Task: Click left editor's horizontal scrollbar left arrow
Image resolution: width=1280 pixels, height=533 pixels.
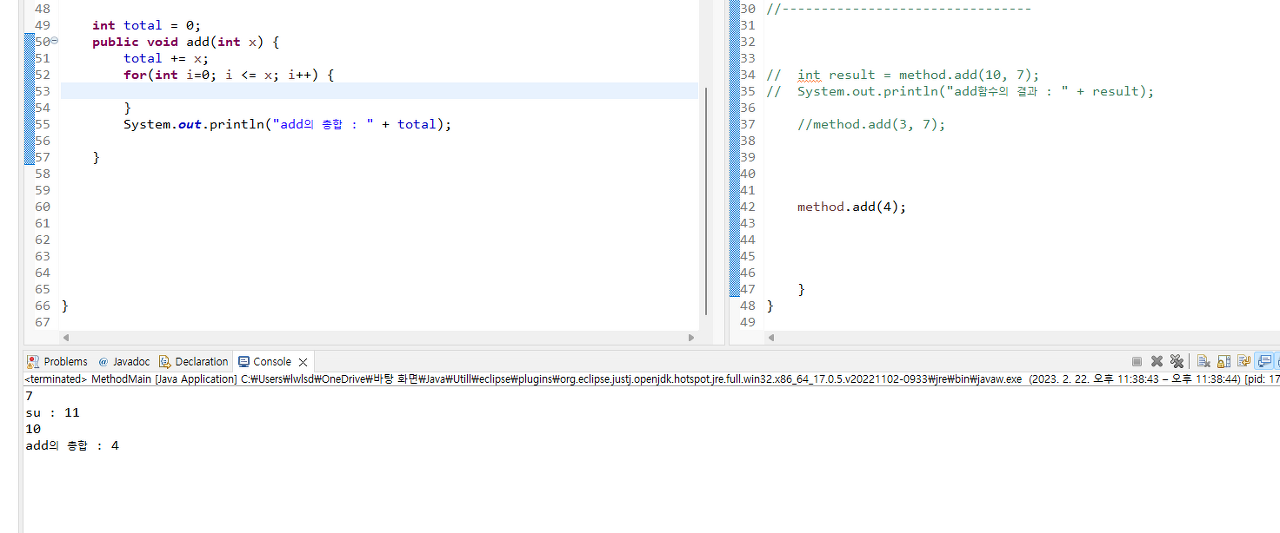Action: tap(66, 338)
